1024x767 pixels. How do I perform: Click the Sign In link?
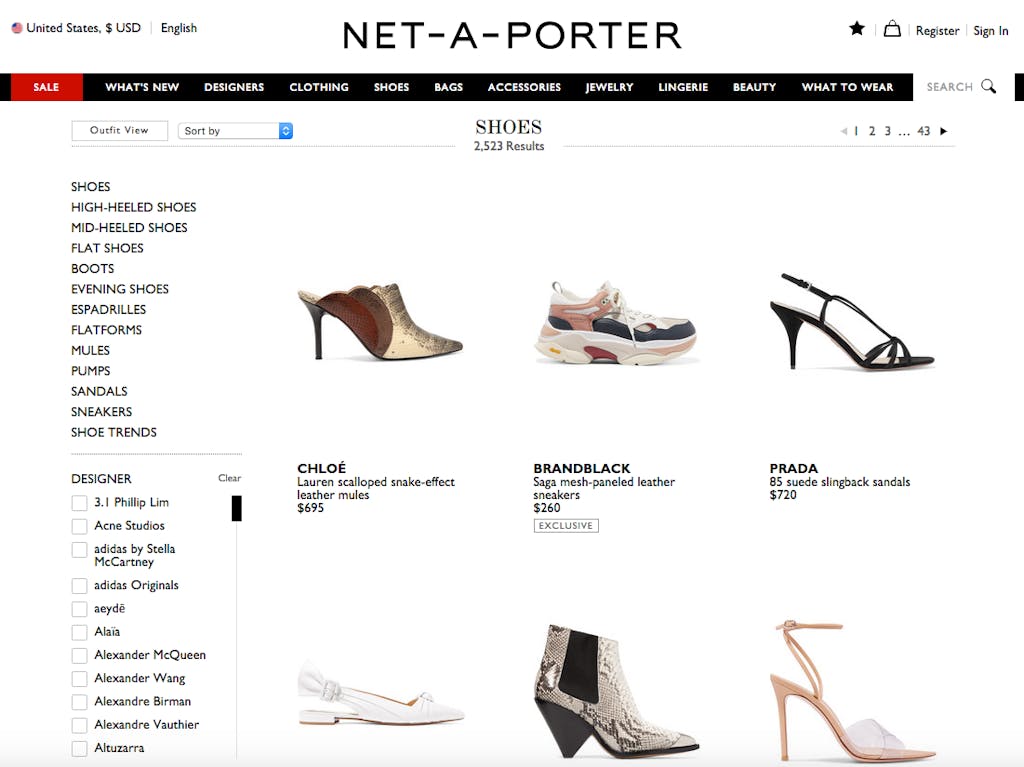point(991,31)
